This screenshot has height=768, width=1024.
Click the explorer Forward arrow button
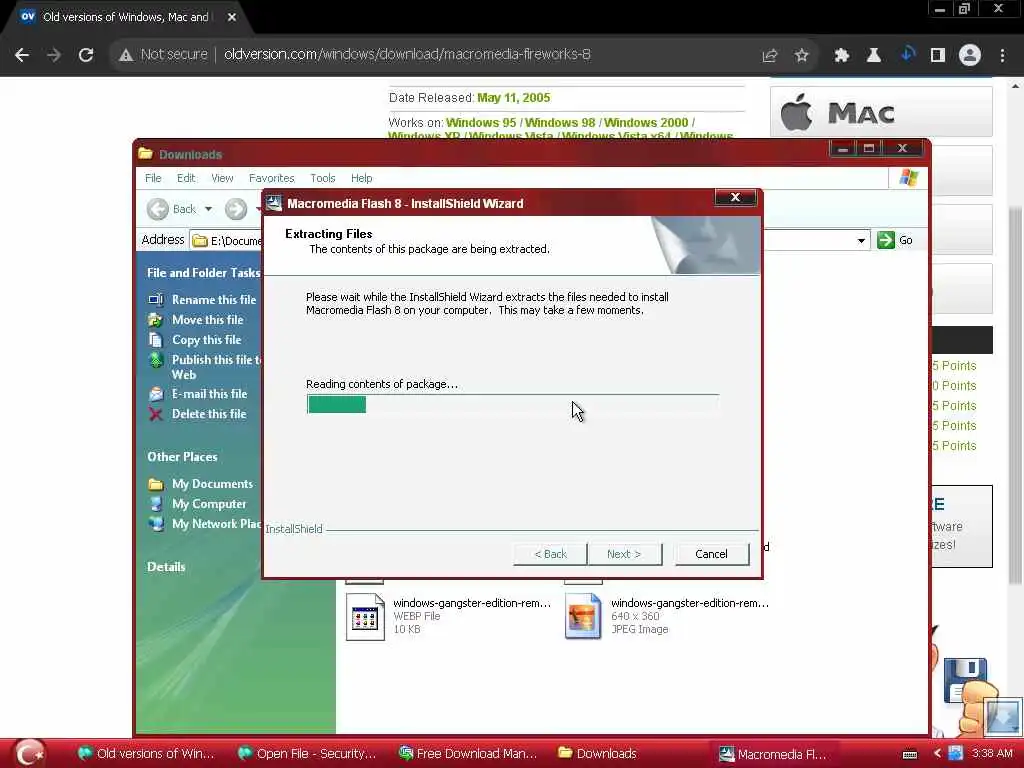point(236,209)
